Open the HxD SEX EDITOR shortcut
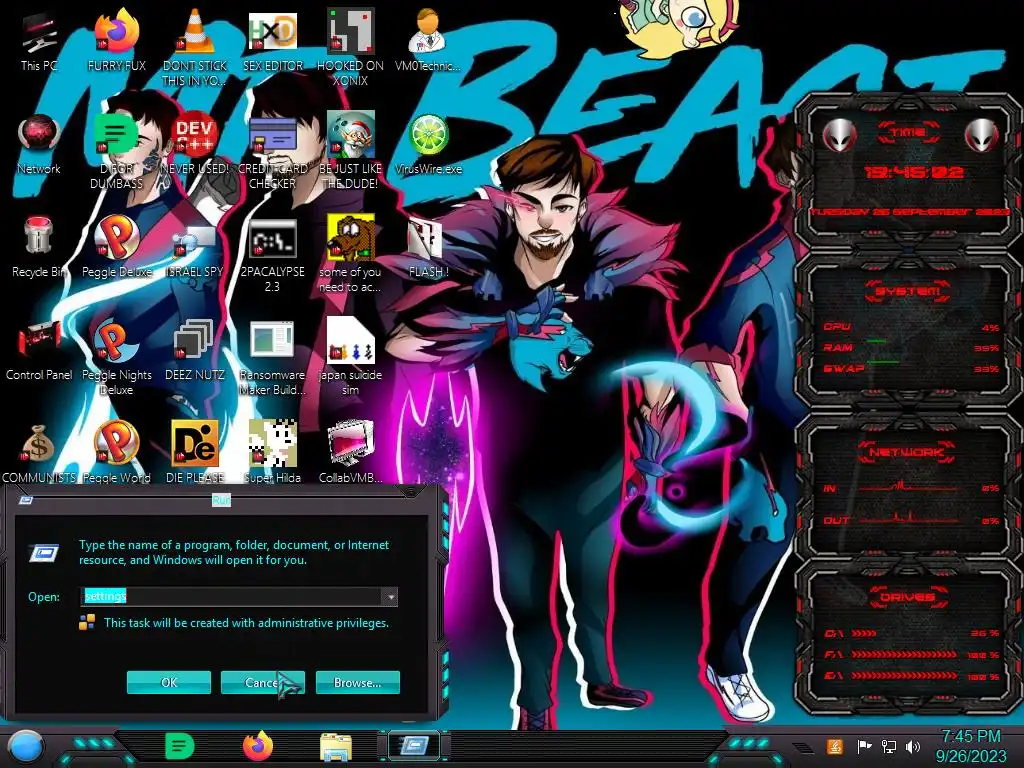This screenshot has width=1024, height=768. (272, 40)
